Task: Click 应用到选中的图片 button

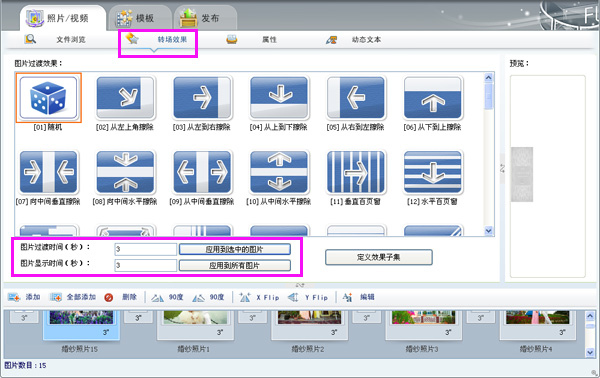Action: [x=235, y=249]
